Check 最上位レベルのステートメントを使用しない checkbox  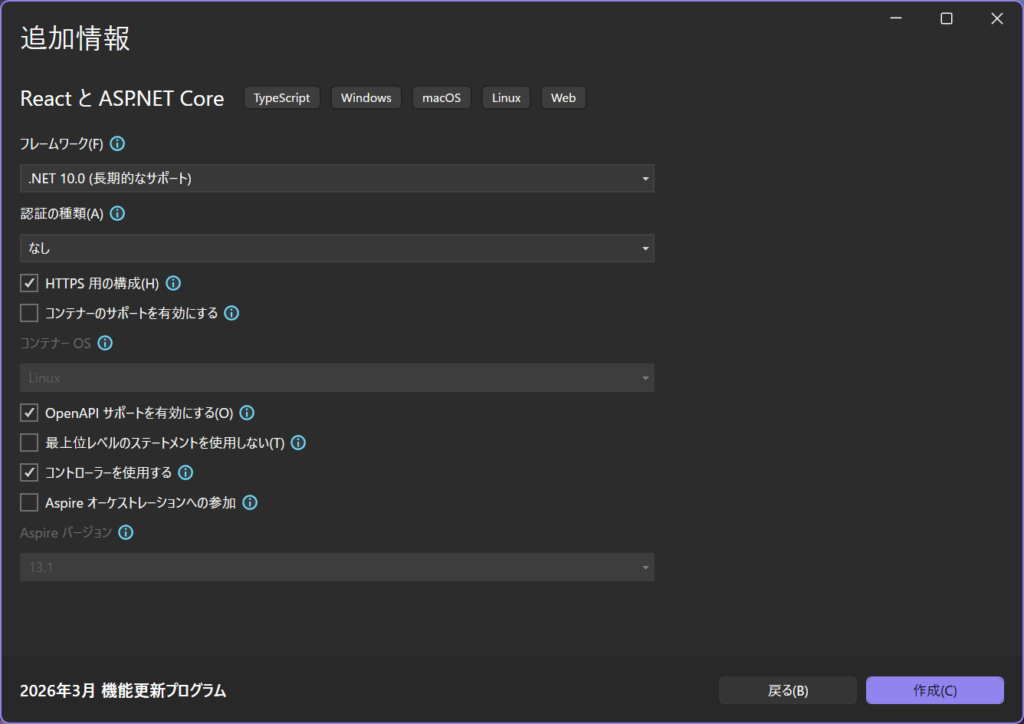29,443
